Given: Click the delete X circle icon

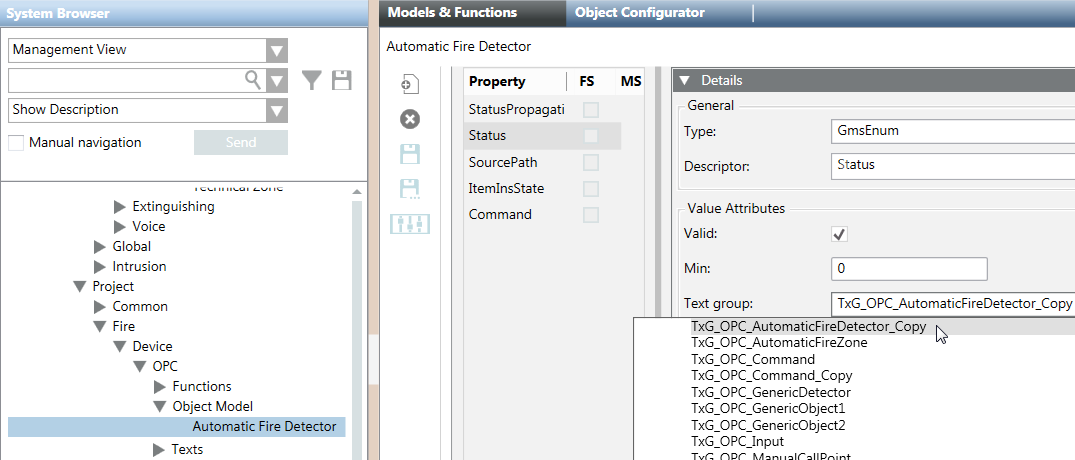Looking at the screenshot, I should (x=410, y=119).
